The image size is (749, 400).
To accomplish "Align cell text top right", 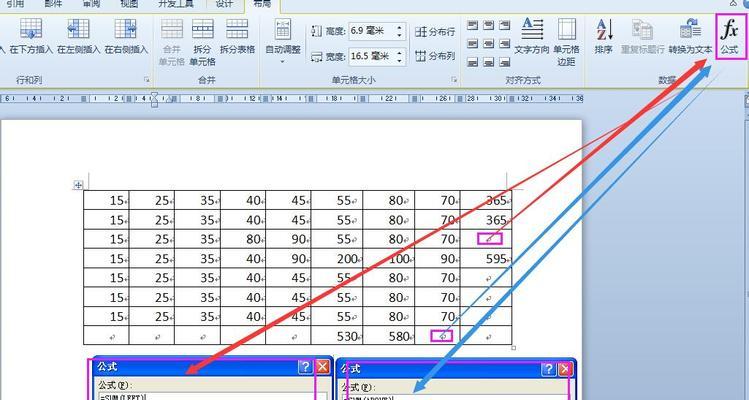I will (504, 25).
